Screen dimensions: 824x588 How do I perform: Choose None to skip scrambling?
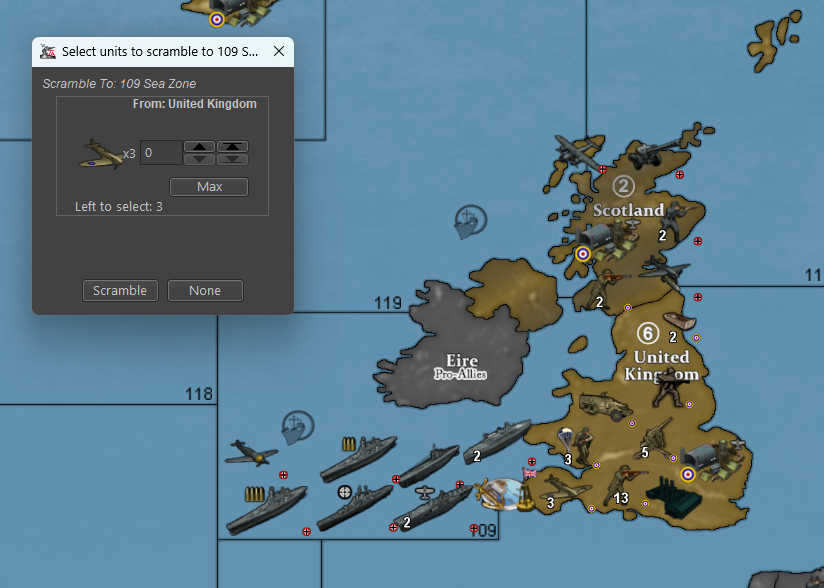pyautogui.click(x=205, y=290)
